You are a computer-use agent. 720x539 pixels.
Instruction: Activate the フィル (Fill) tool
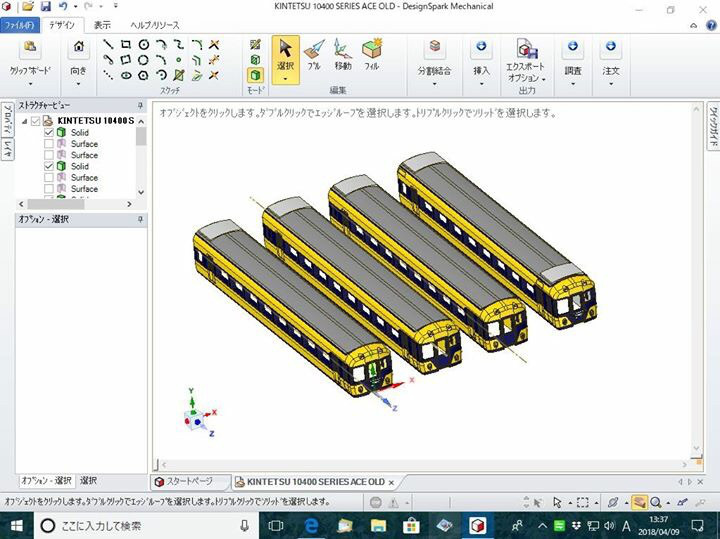pyautogui.click(x=371, y=54)
